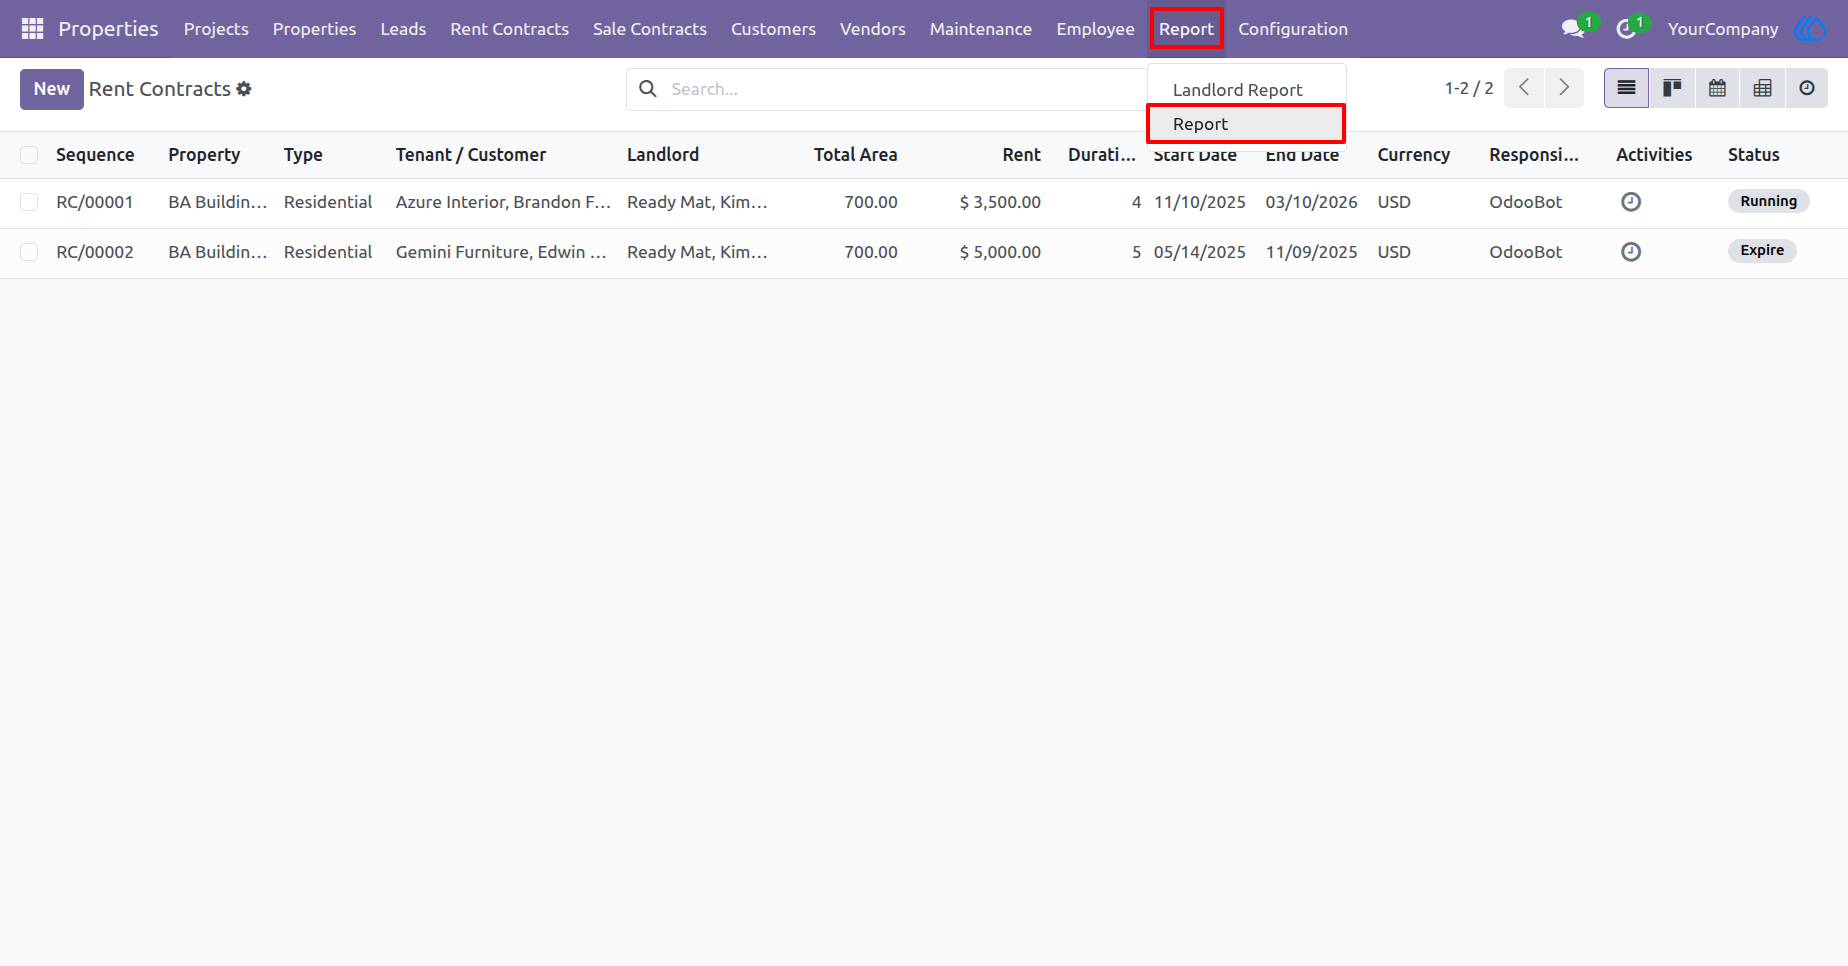Open the Maintenance menu
This screenshot has height=966, width=1848.
coord(981,29)
